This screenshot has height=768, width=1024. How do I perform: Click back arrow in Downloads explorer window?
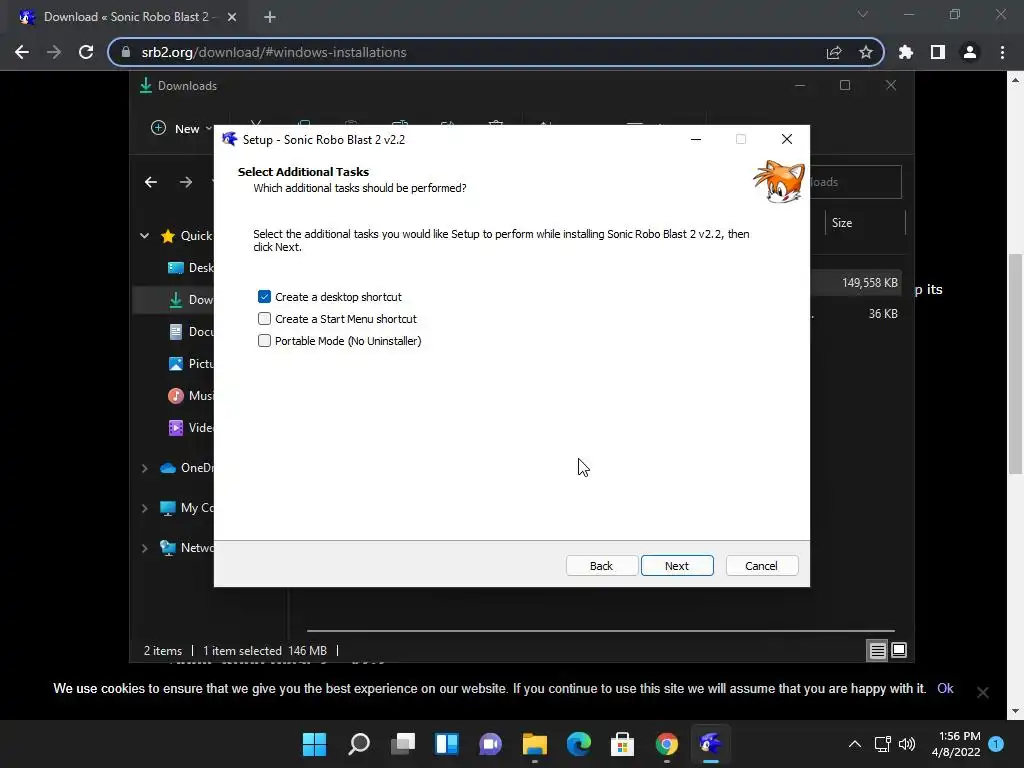[x=151, y=182]
